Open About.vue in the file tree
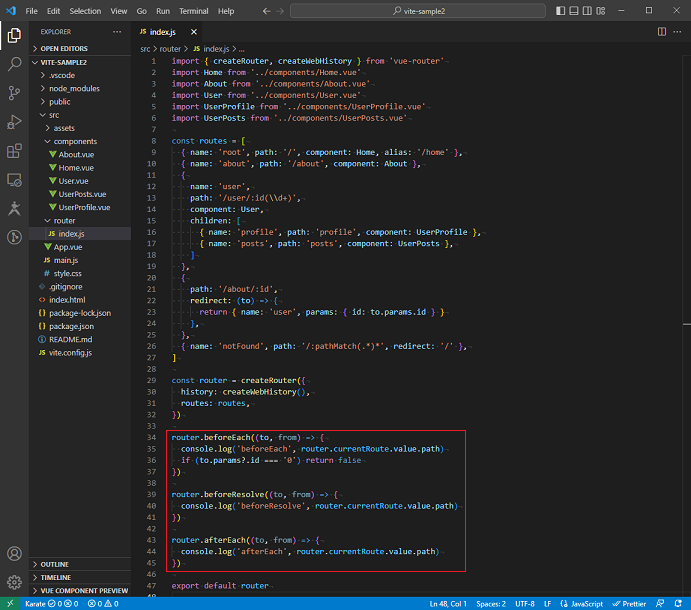Image resolution: width=691 pixels, height=610 pixels. pos(80,155)
